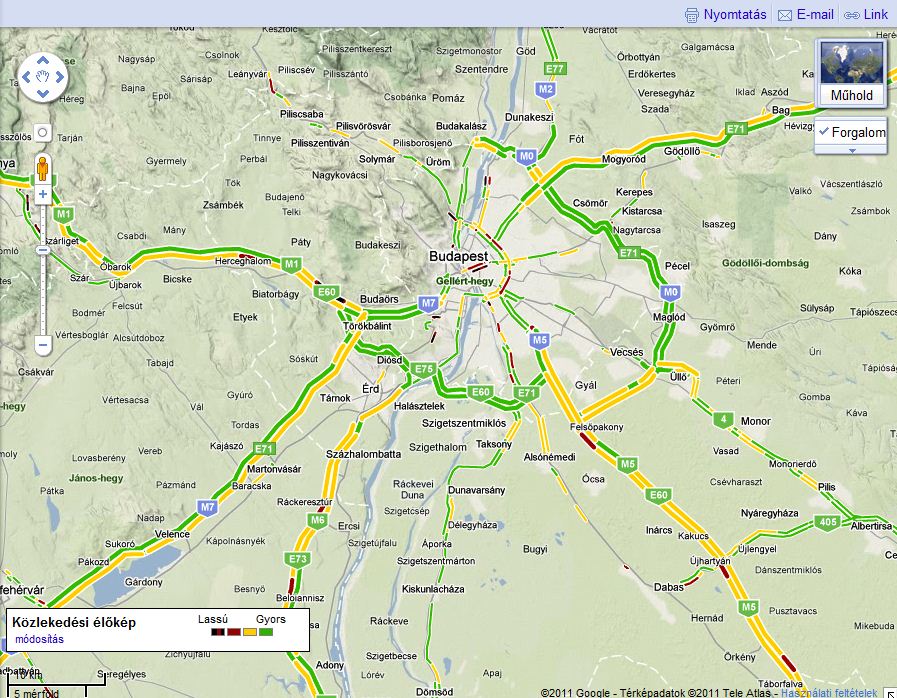Click the green Gyors legend swatch
The height and width of the screenshot is (698, 897).
266,632
